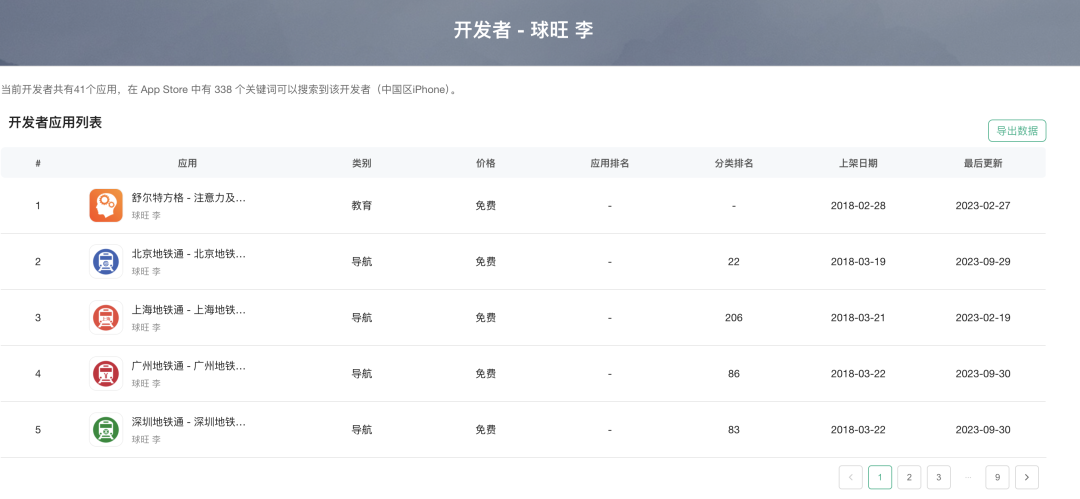This screenshot has height=499, width=1080.
Task: Select page 1 in pagination
Action: click(x=880, y=477)
